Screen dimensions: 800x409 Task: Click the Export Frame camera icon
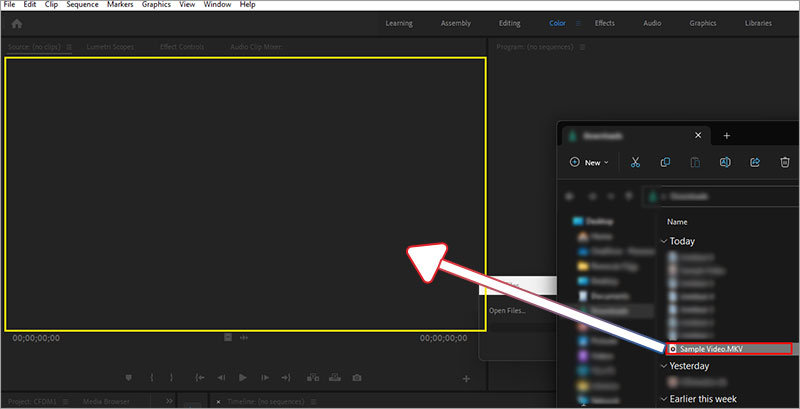tap(357, 378)
